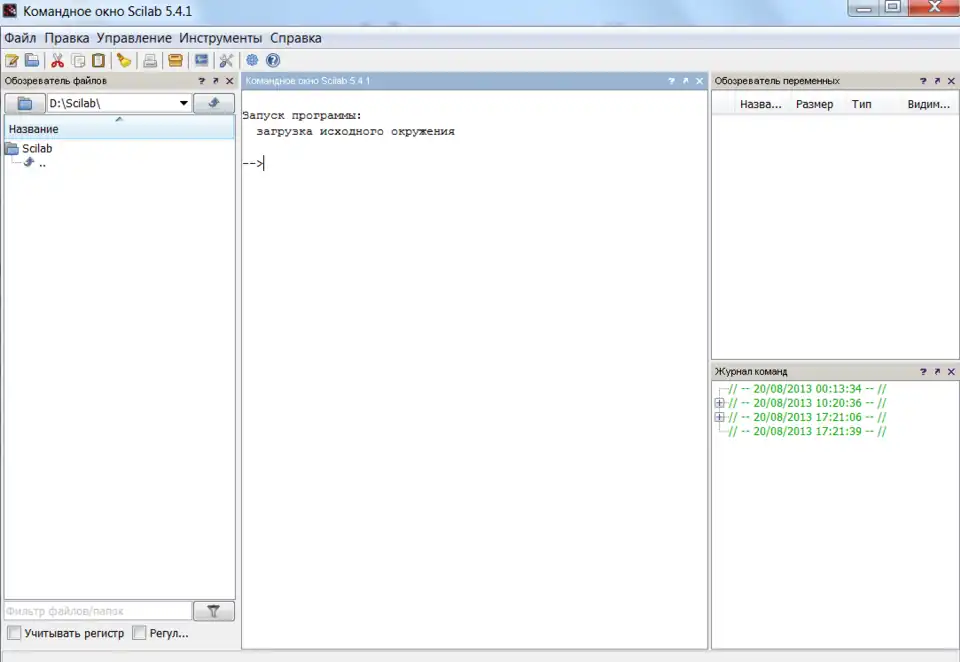Click the printer icon in toolbar
Viewport: 960px width, 662px height.
150,60
